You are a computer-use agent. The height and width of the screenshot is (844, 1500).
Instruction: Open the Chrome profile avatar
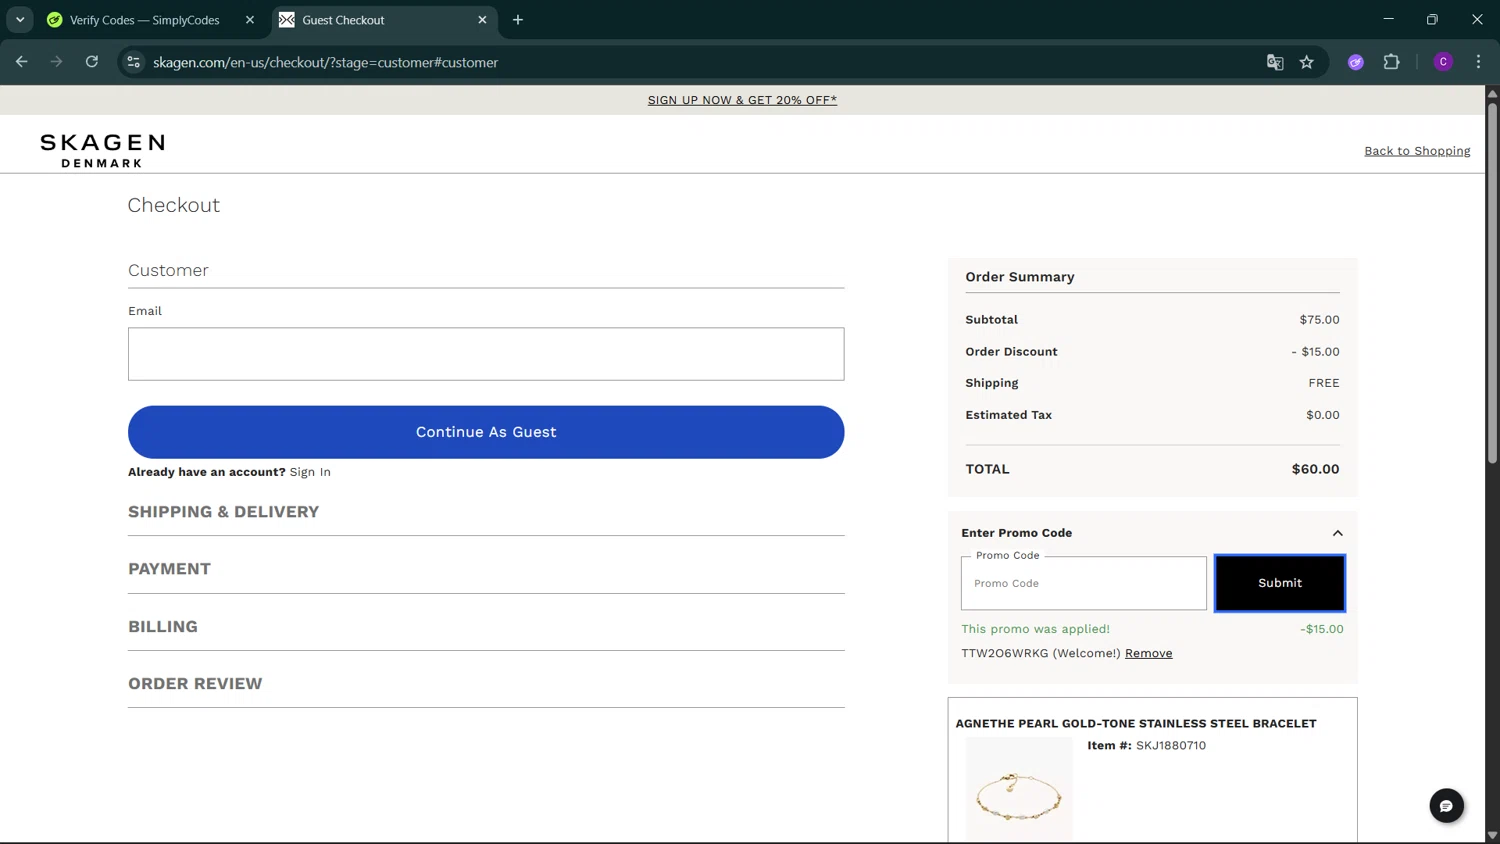pos(1443,62)
